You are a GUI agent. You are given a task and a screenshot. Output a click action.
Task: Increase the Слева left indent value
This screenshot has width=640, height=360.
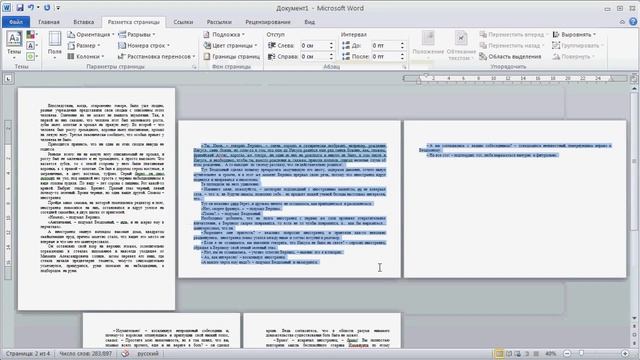[x=331, y=43]
